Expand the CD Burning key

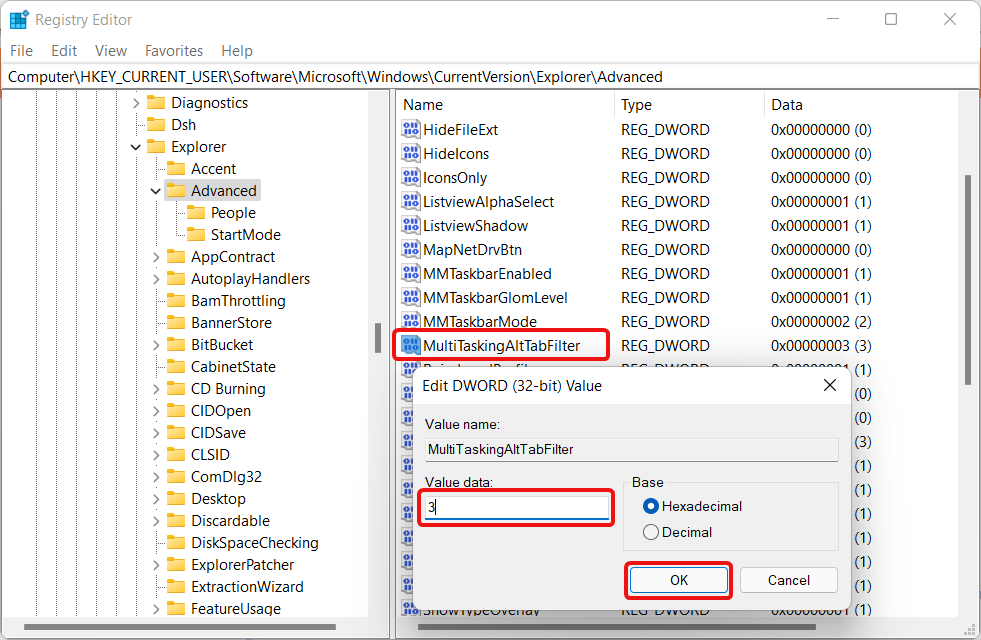pyautogui.click(x=156, y=389)
